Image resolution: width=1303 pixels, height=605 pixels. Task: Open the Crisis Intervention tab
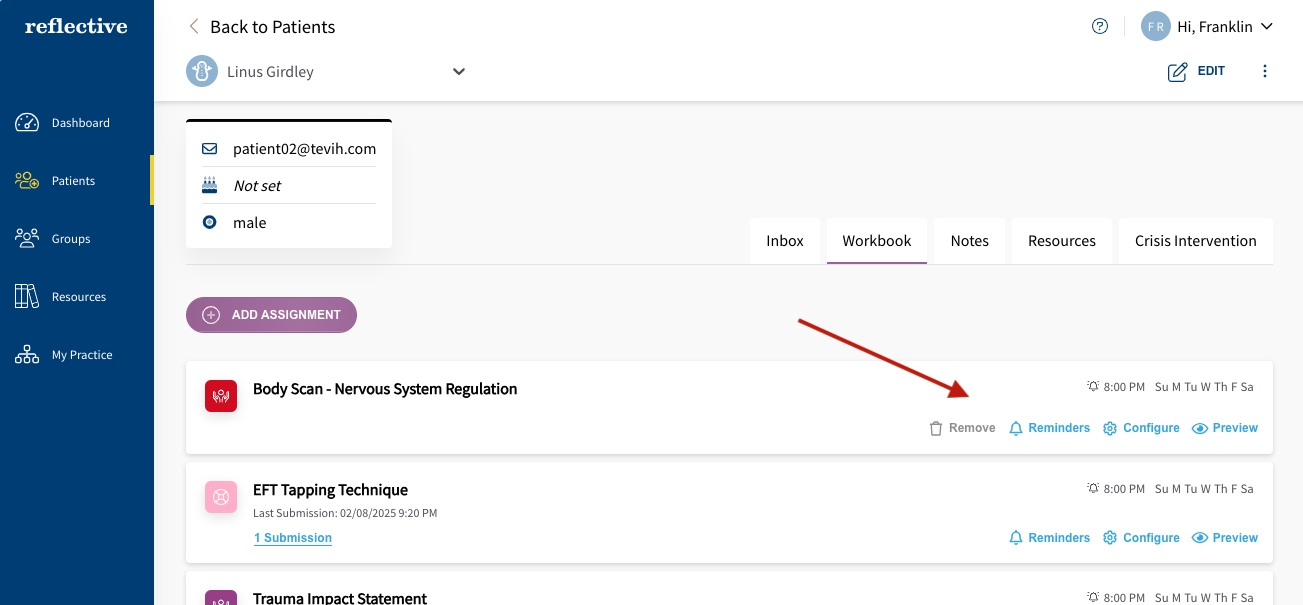1195,240
